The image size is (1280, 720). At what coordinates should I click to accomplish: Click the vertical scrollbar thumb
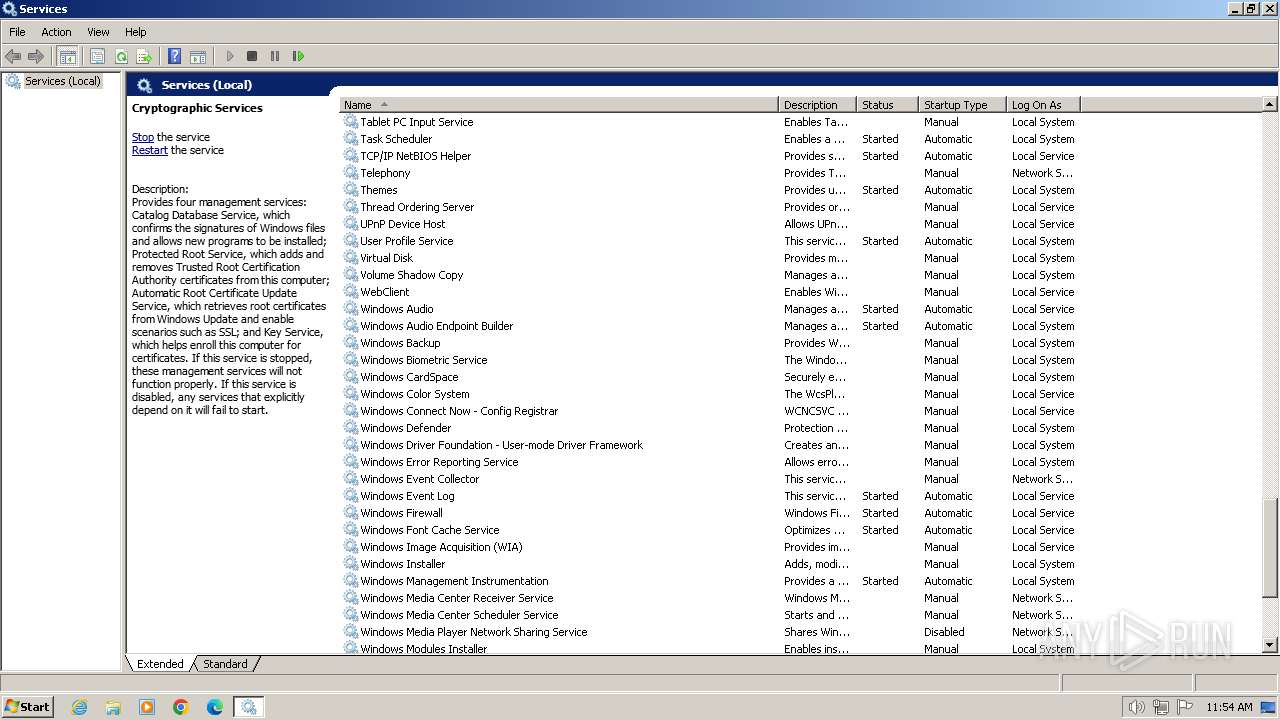1270,549
